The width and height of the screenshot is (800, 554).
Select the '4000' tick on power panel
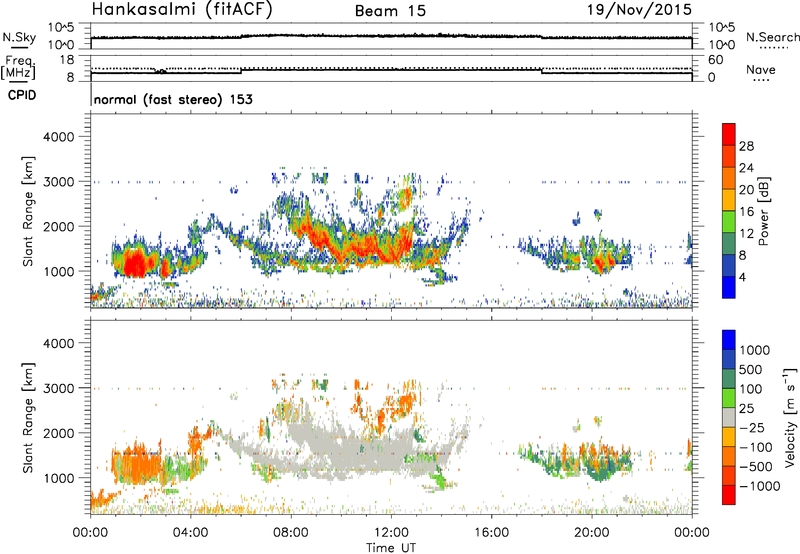[x=59, y=137]
